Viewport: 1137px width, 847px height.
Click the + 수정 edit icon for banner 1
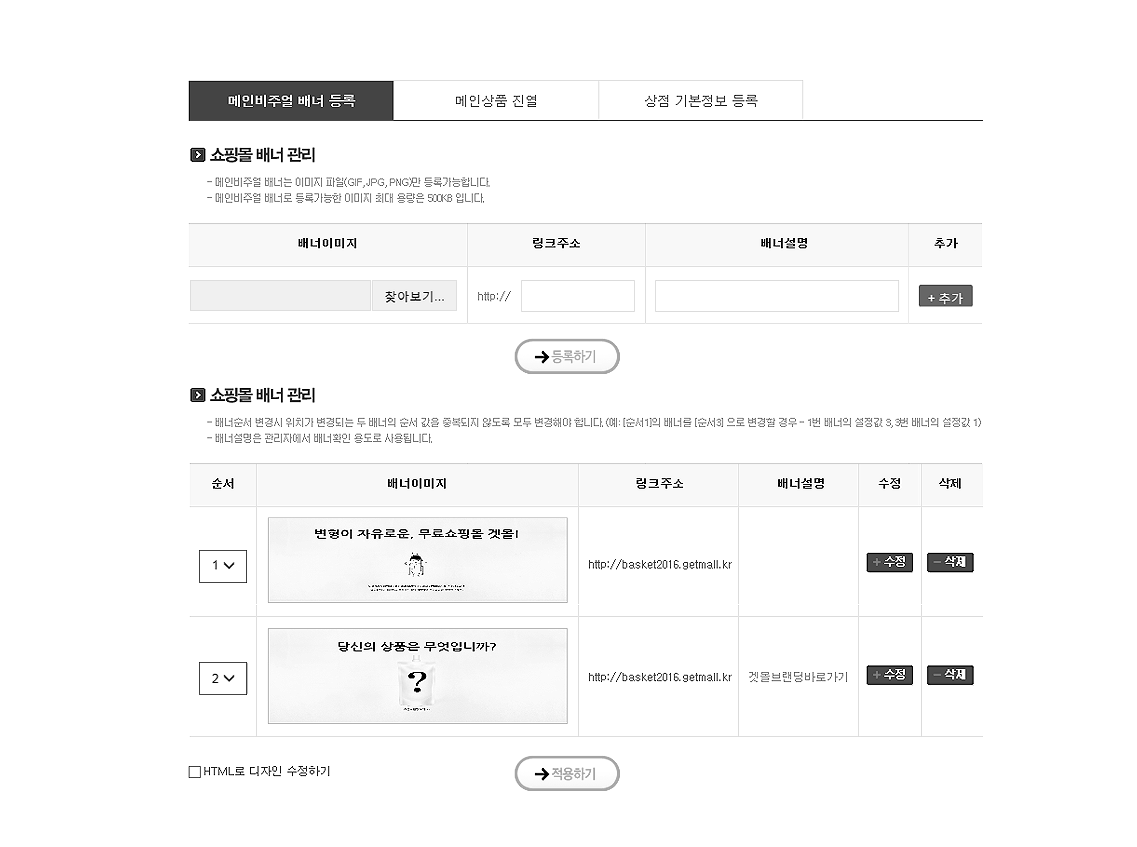pyautogui.click(x=889, y=562)
